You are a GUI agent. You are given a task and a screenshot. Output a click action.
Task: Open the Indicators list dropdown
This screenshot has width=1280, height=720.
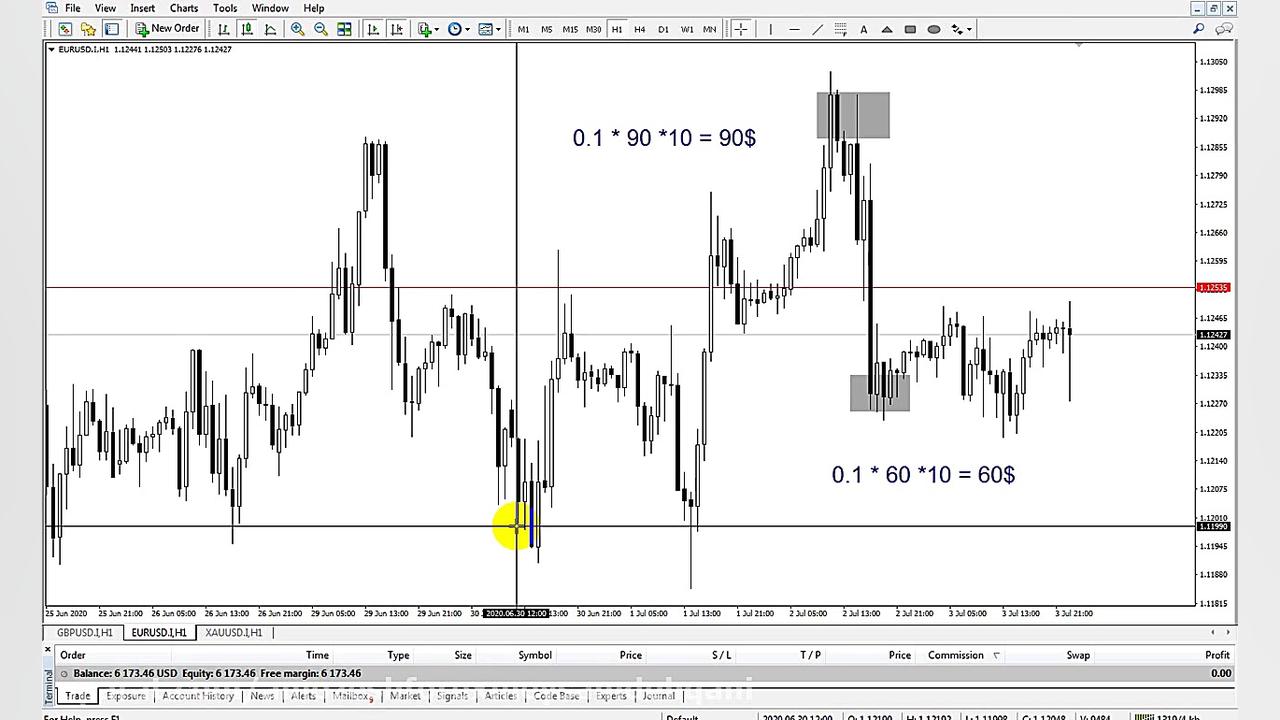point(428,29)
